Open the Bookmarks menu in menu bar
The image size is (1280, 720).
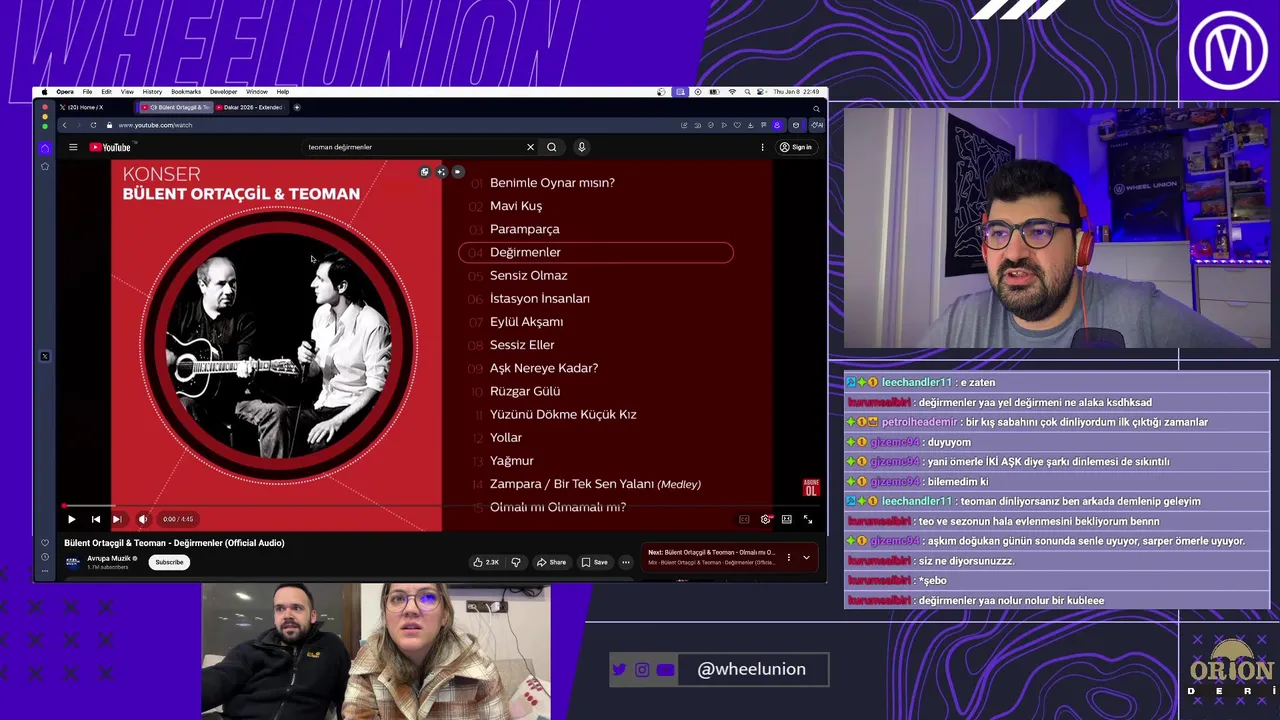pos(186,92)
